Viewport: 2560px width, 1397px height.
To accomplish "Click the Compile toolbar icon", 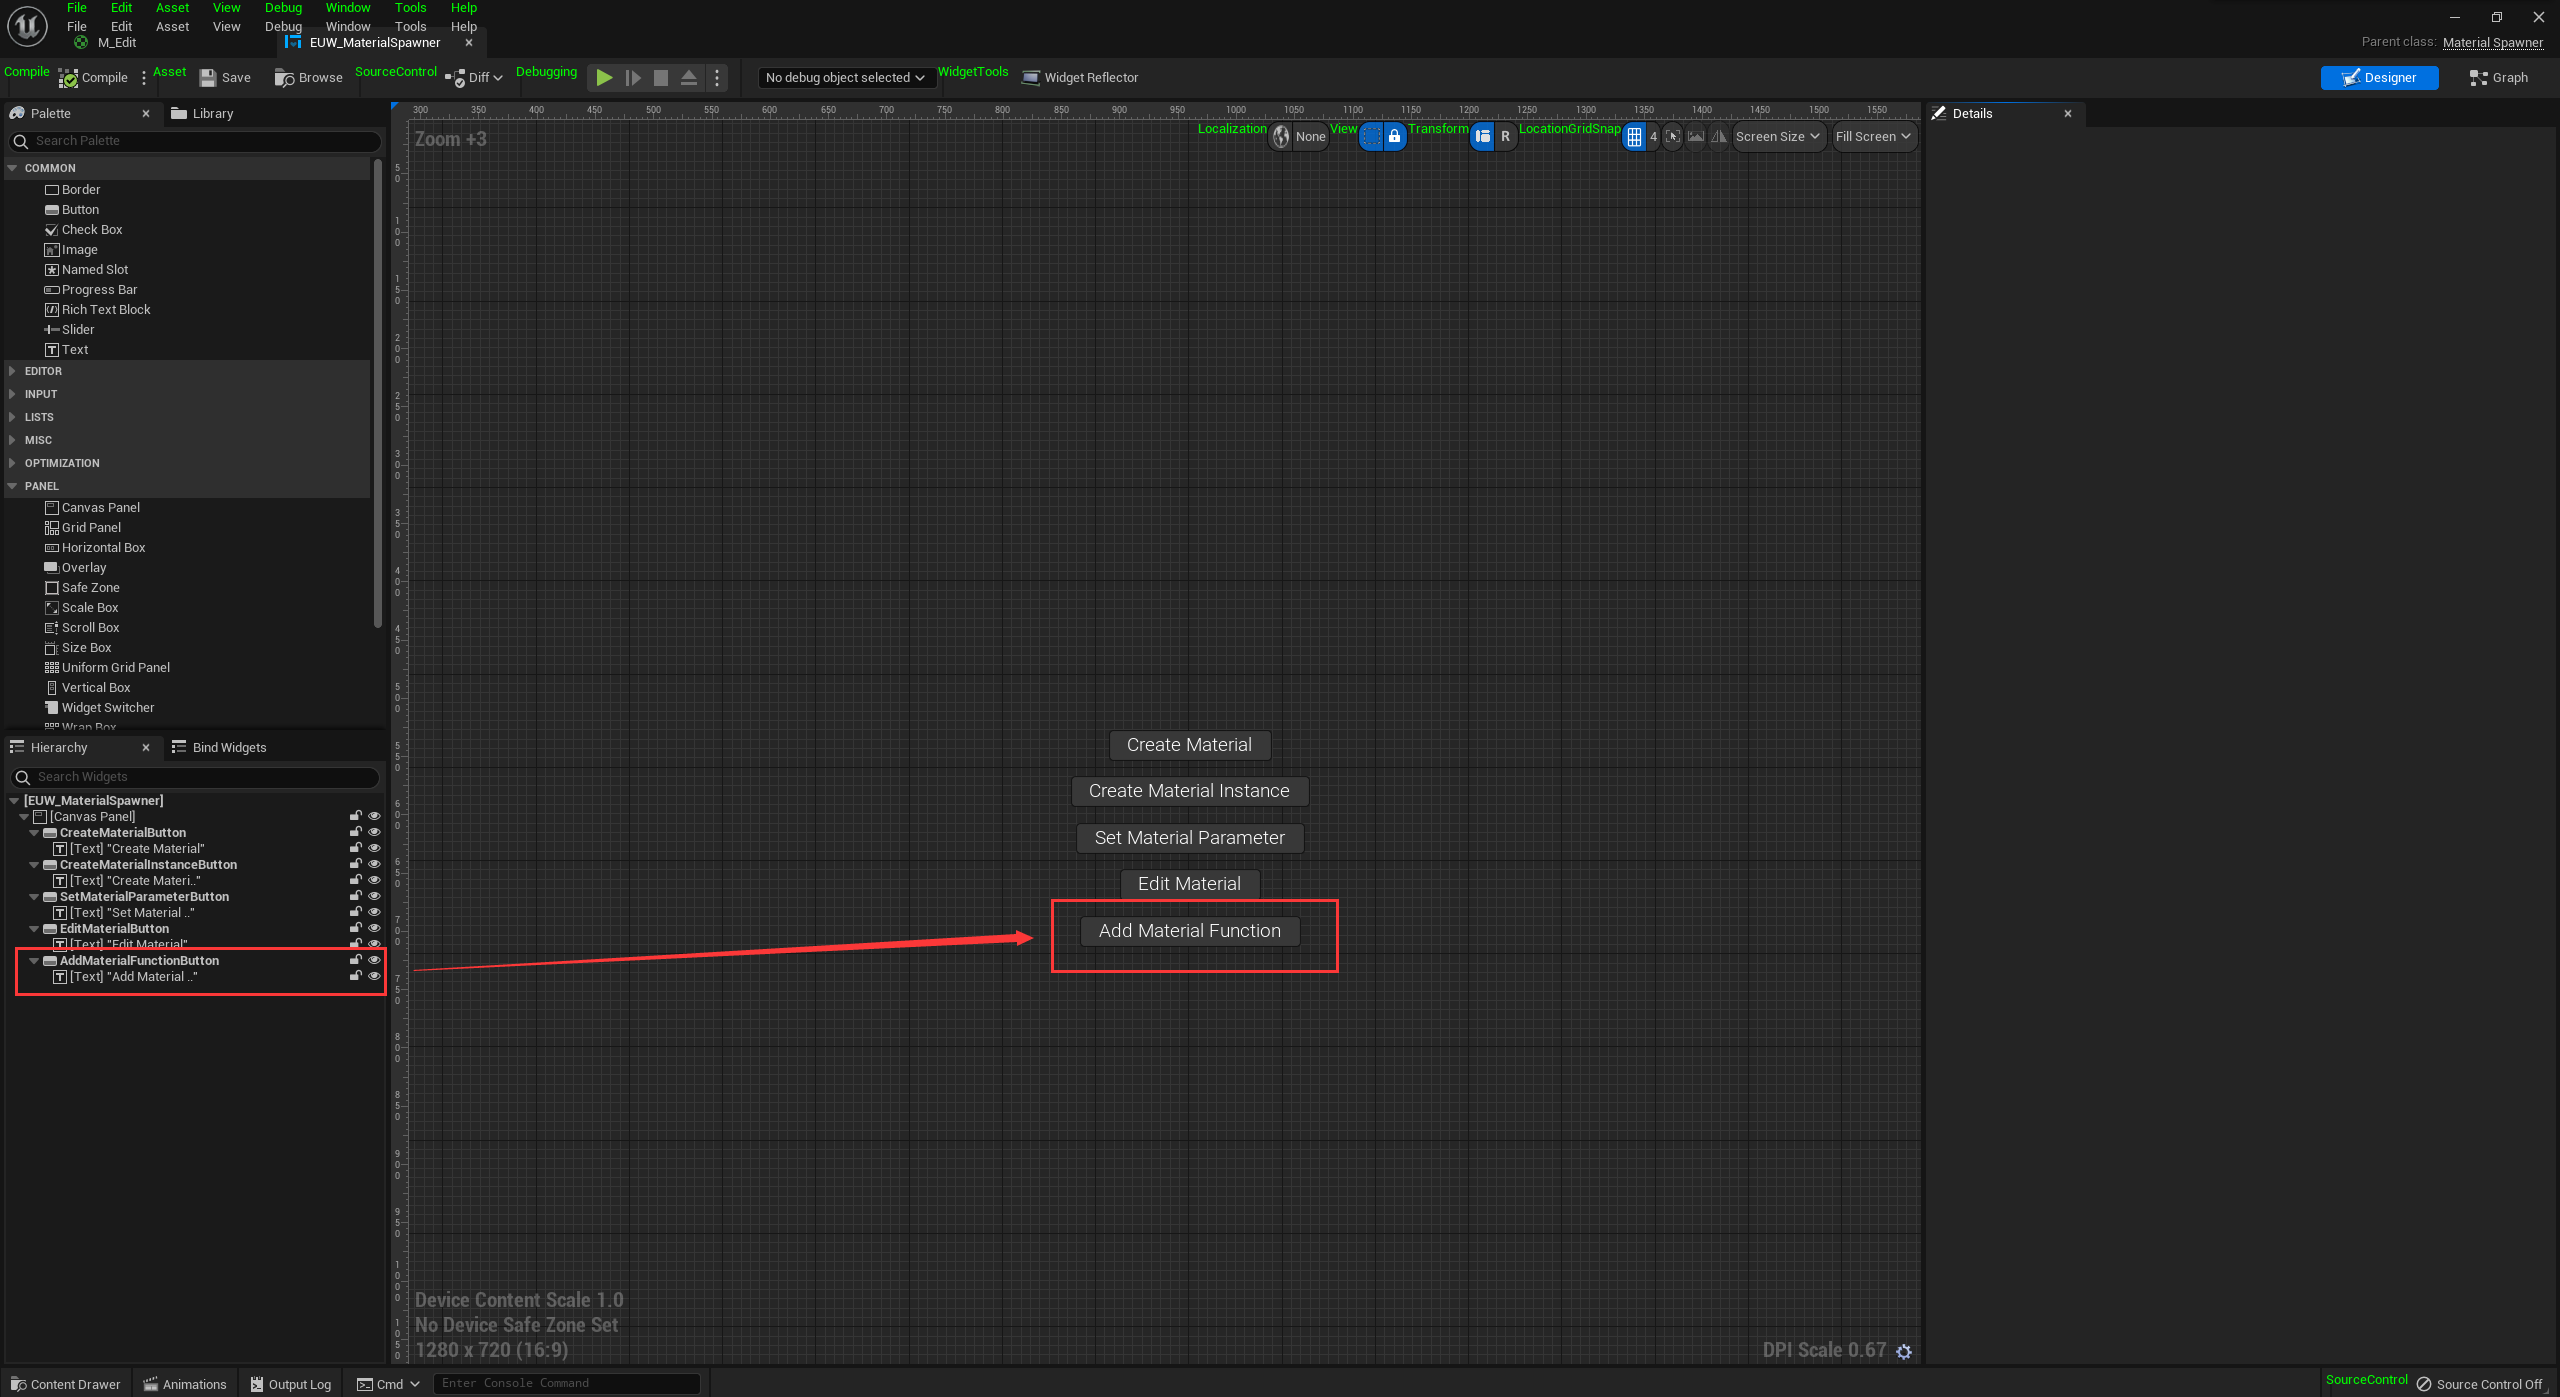I will [x=69, y=78].
